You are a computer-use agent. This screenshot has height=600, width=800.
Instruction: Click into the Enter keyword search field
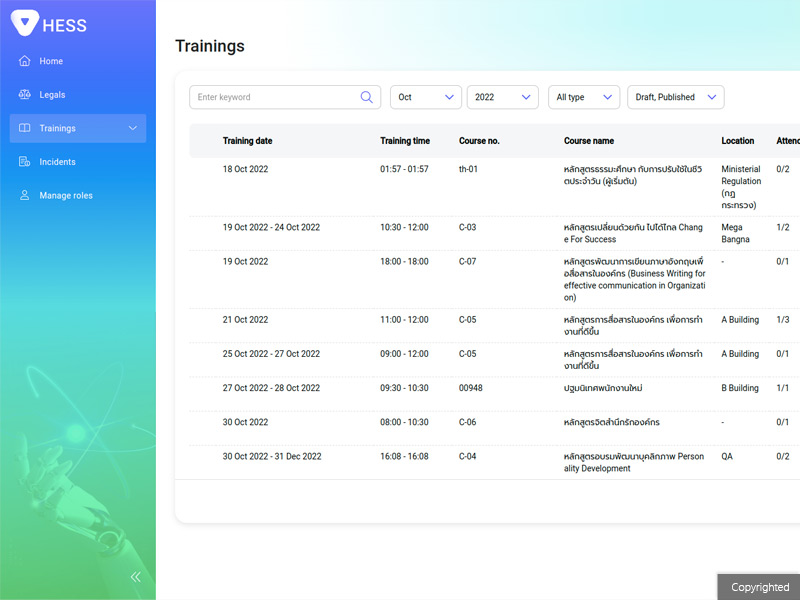[275, 97]
